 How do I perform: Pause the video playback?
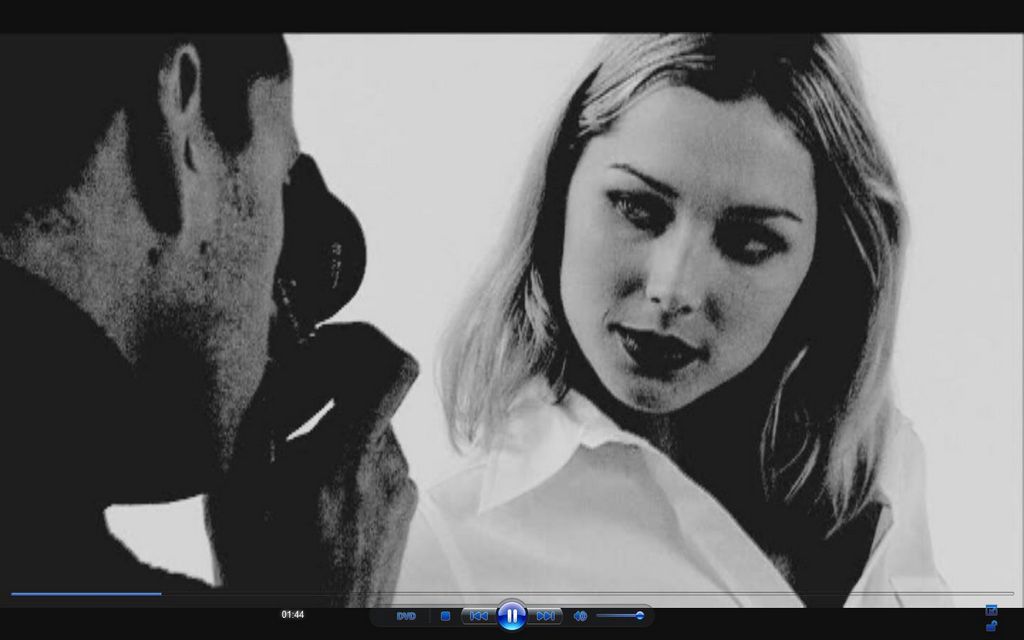click(511, 615)
